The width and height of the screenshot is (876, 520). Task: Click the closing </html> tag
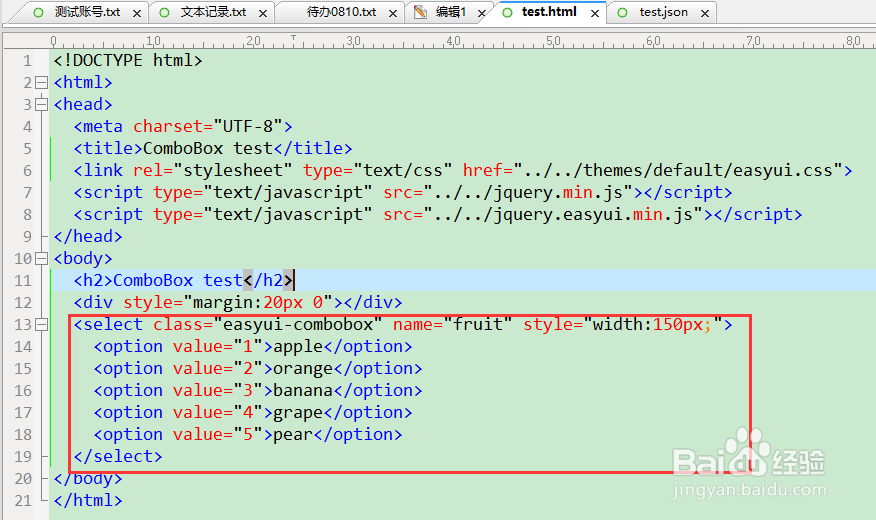click(88, 500)
